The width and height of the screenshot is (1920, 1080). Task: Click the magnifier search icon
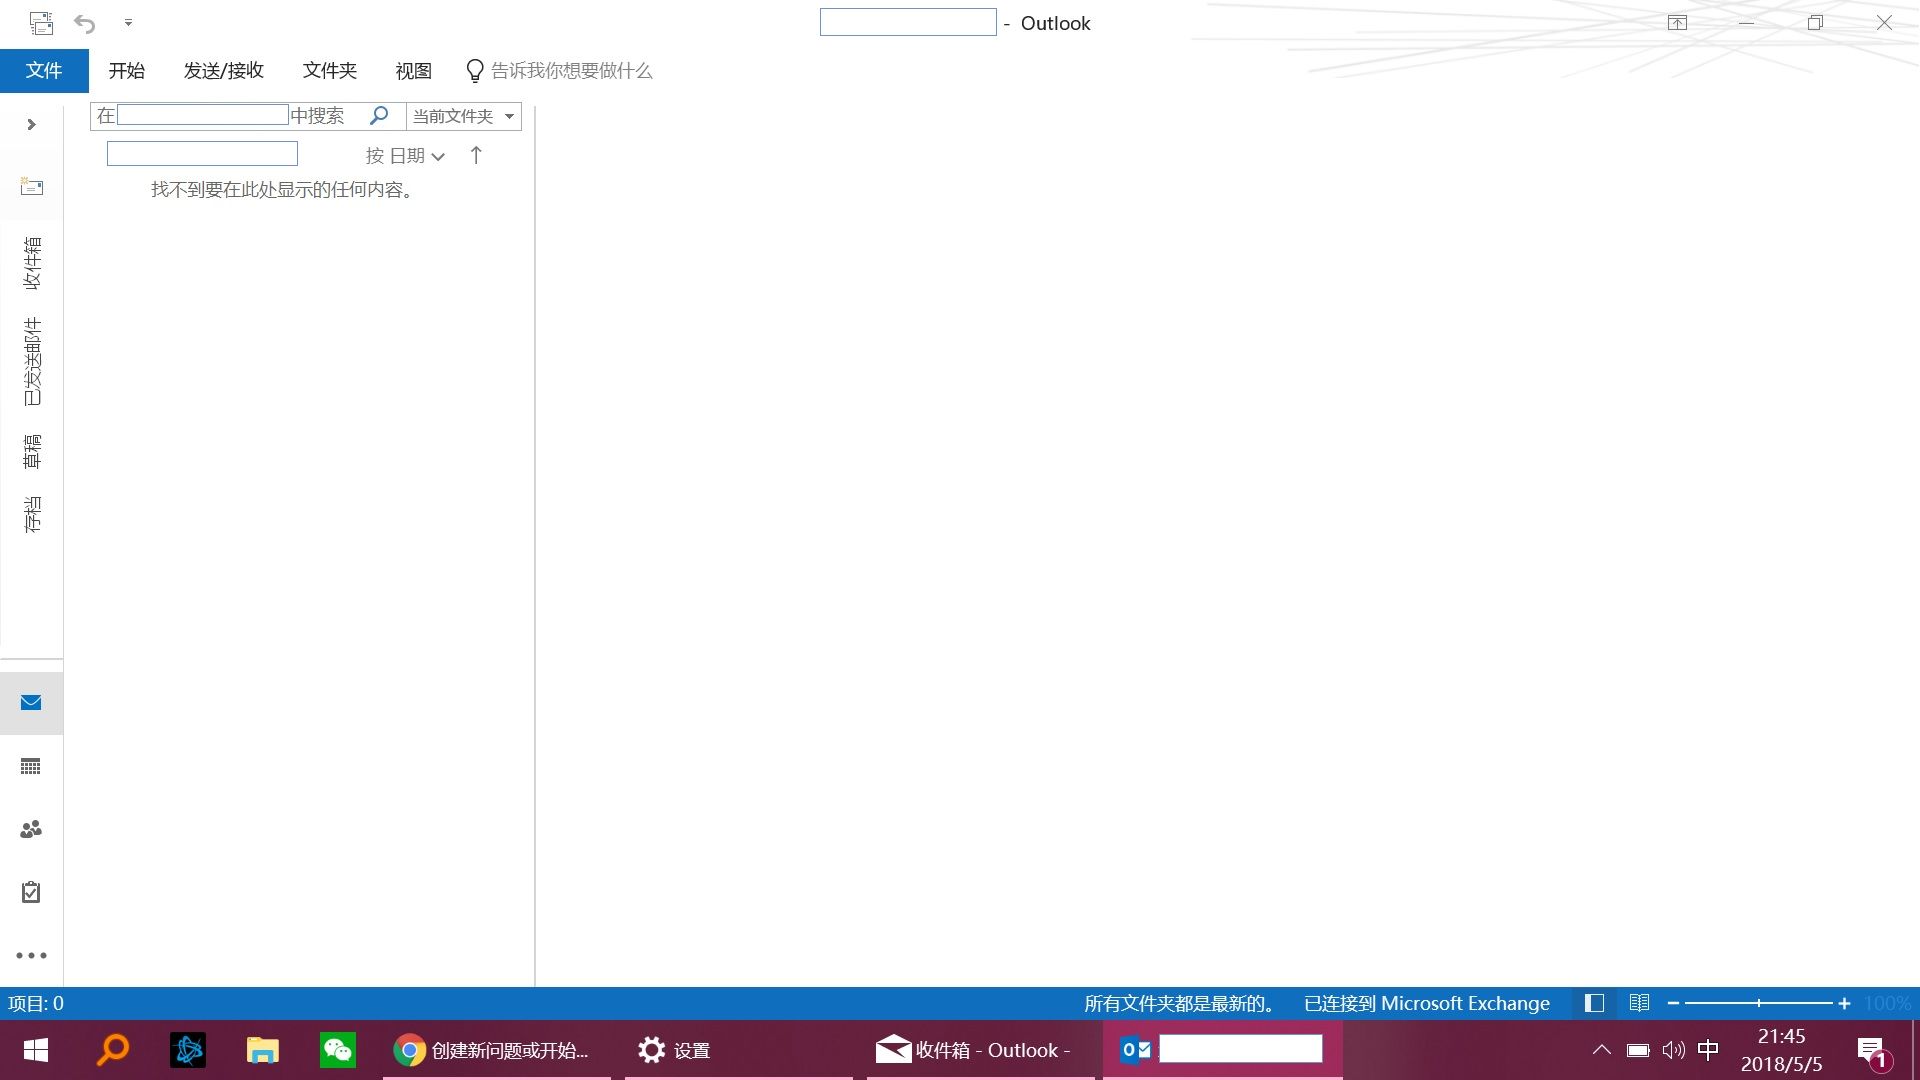click(379, 115)
